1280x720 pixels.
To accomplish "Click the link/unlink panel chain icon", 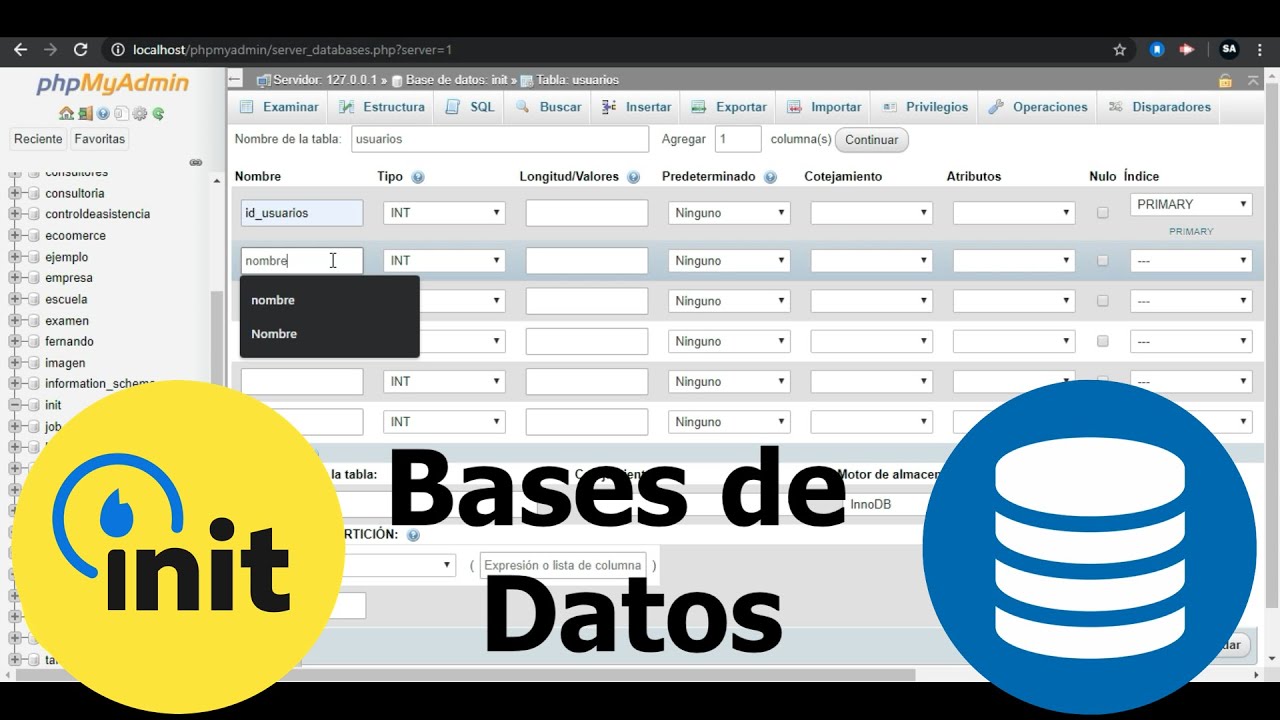I will click(196, 162).
